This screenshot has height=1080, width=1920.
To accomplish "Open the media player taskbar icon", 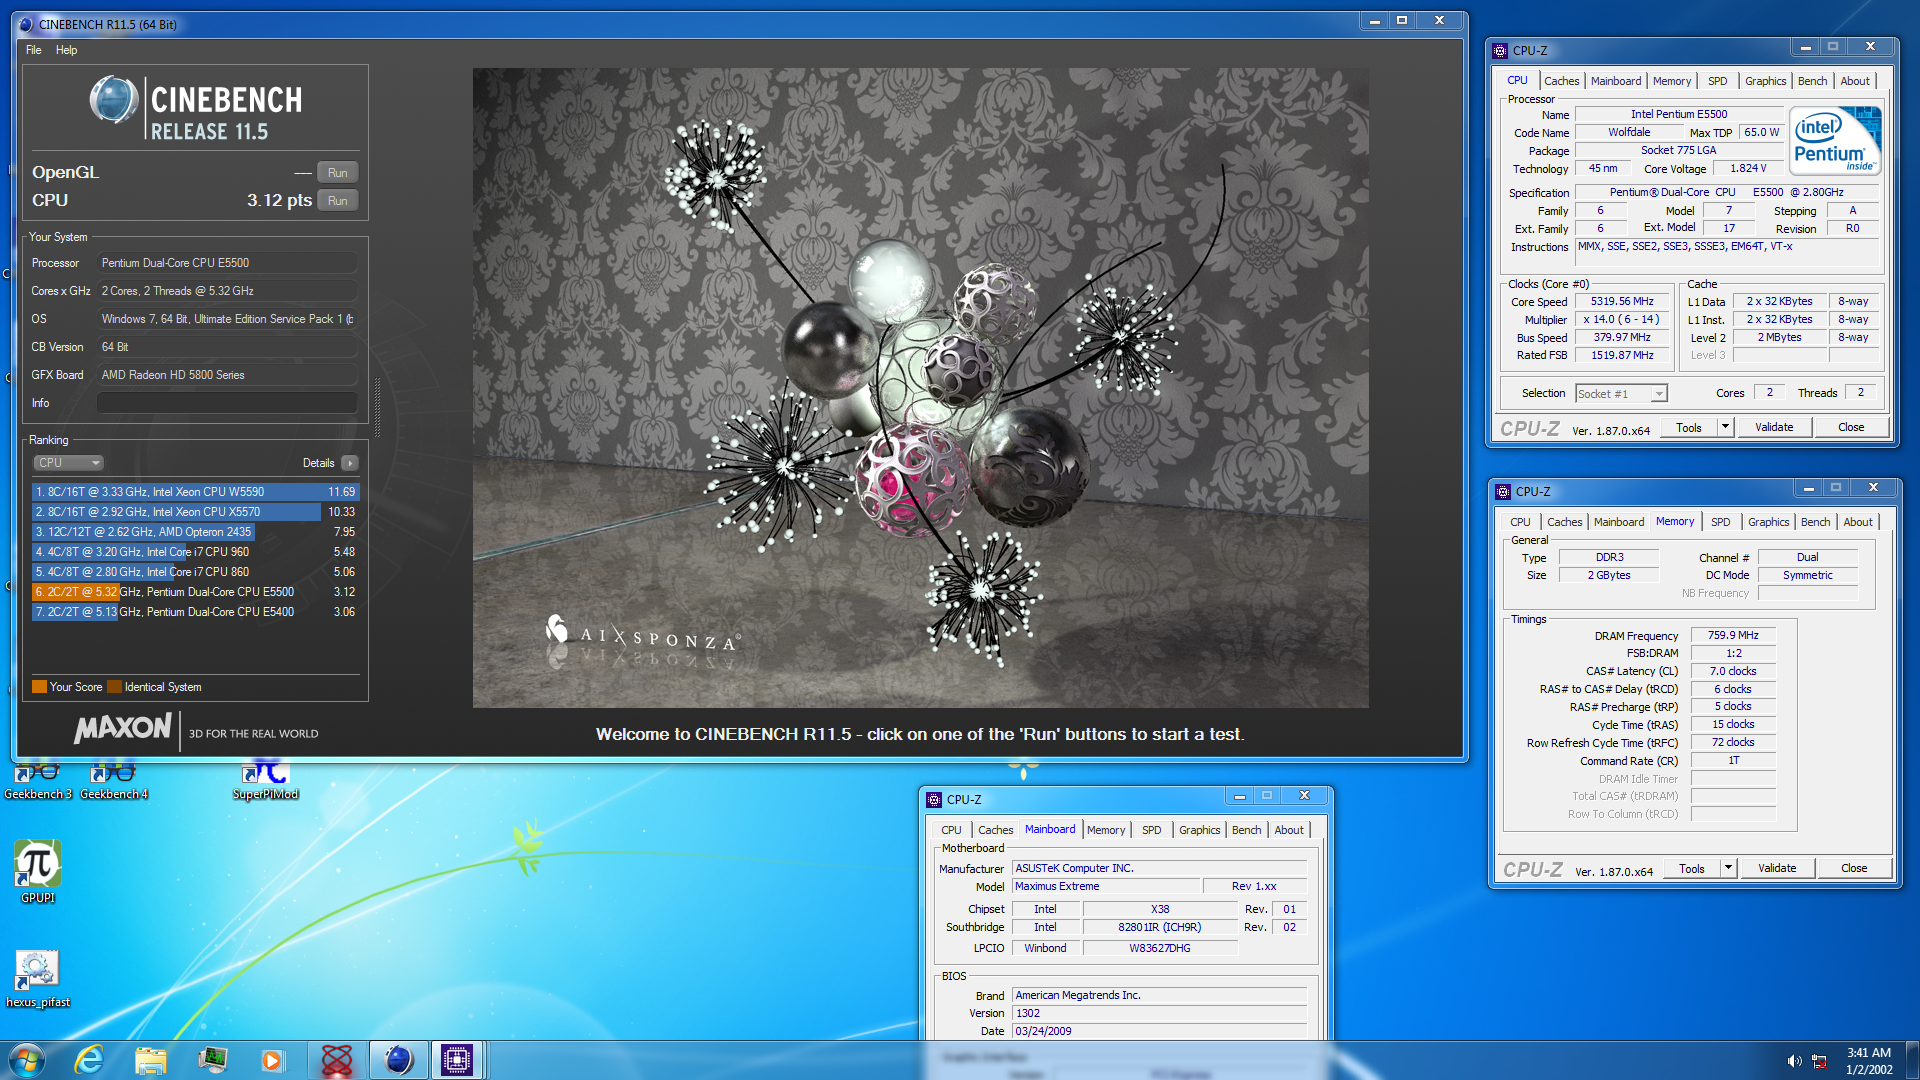I will pyautogui.click(x=272, y=1060).
